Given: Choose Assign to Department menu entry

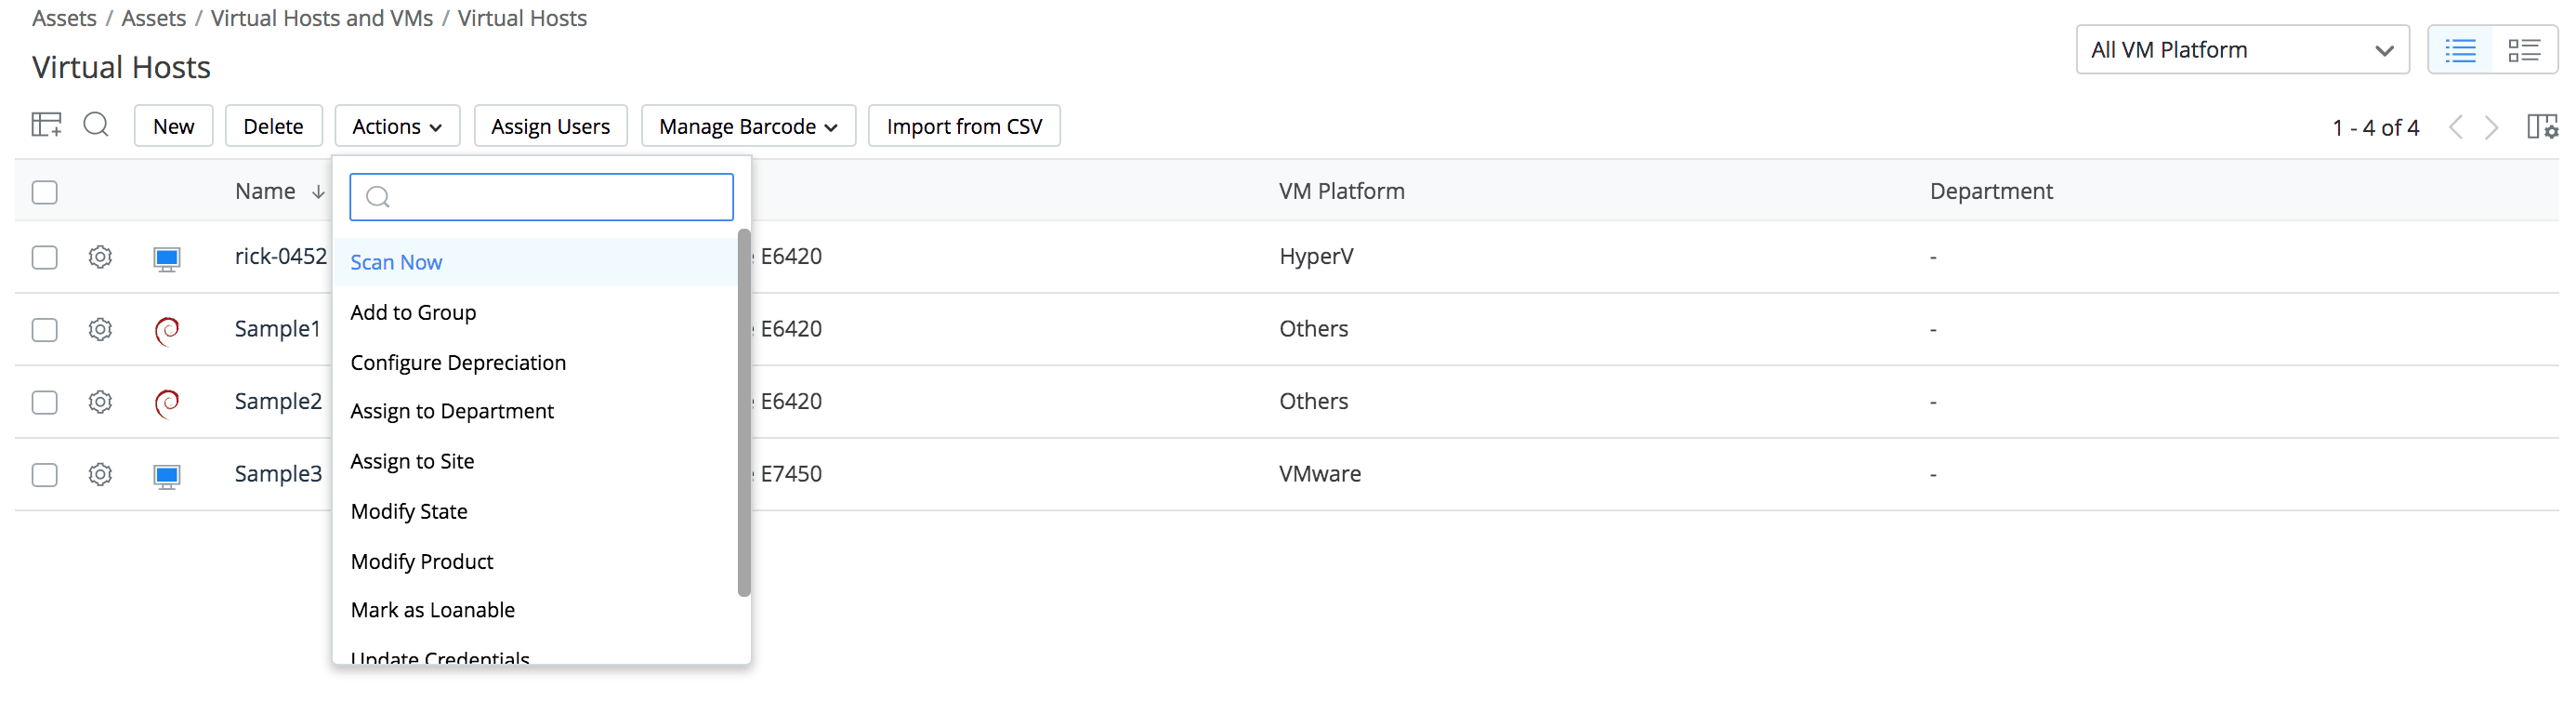Looking at the screenshot, I should click(x=452, y=411).
